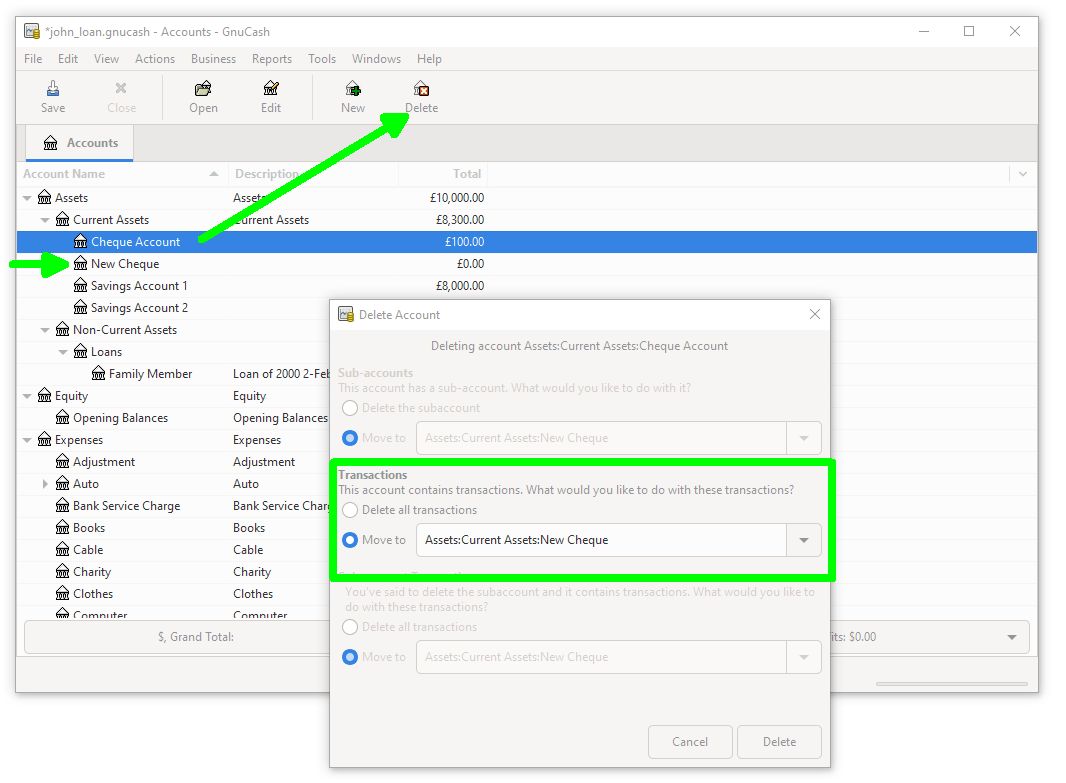Select bottom section 'Move to' radio

(x=350, y=657)
